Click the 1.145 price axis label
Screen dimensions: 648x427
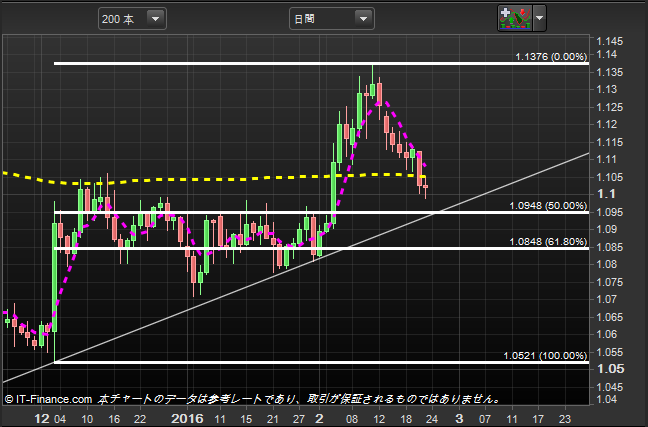pos(609,41)
